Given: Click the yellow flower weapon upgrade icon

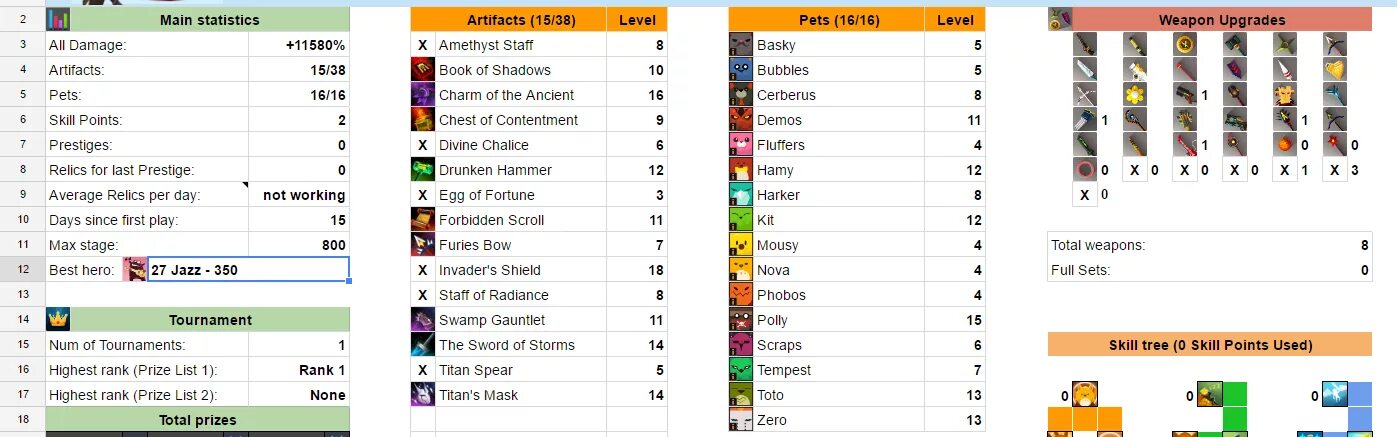Looking at the screenshot, I should [1134, 95].
